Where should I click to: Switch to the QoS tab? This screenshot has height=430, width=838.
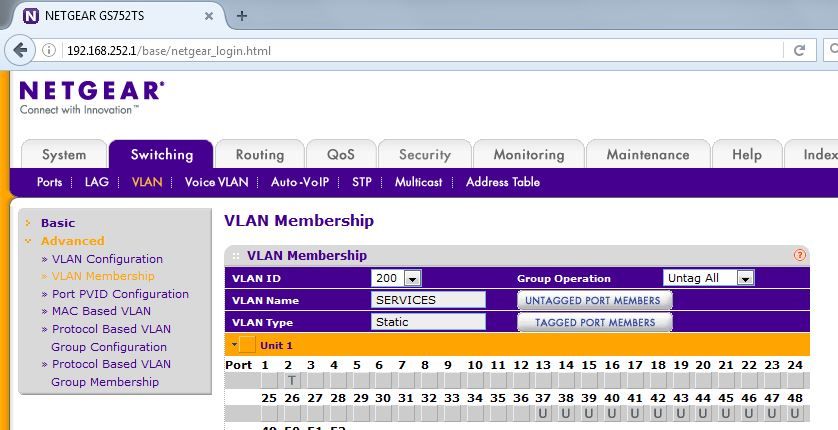pyautogui.click(x=341, y=155)
